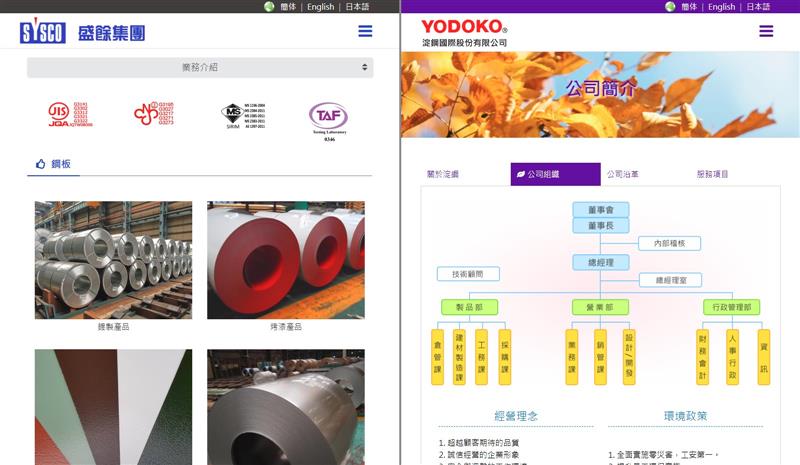Open the hamburger menu on the YODOKO page

pyautogui.click(x=766, y=31)
